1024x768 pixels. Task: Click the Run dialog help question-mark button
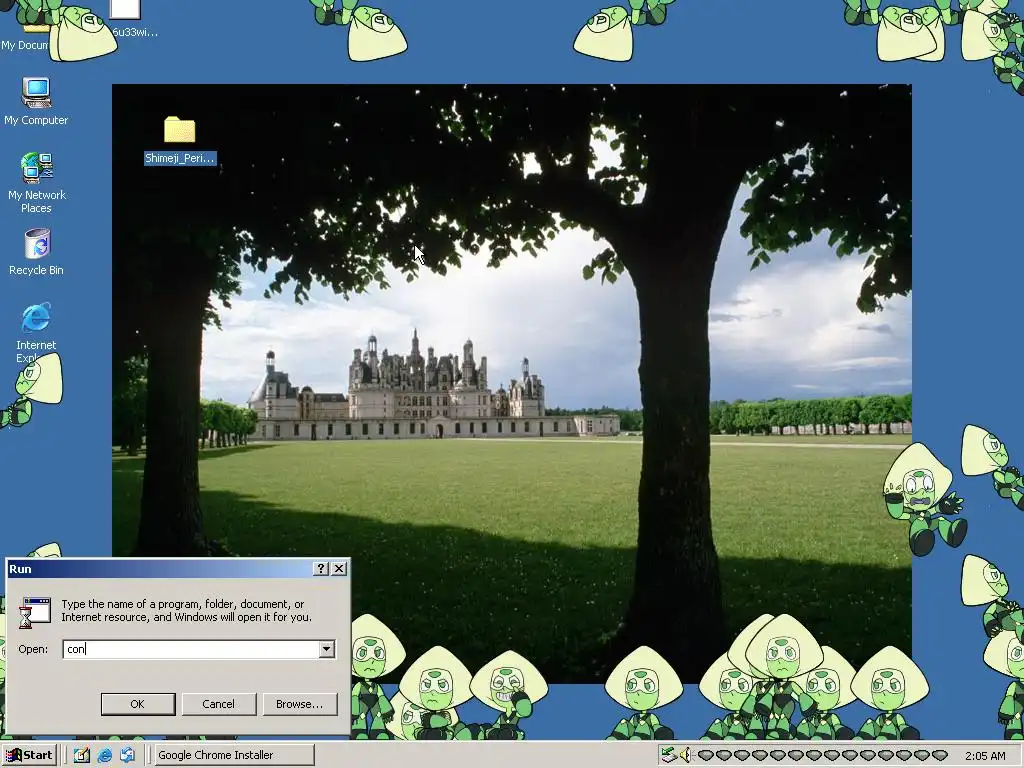321,569
